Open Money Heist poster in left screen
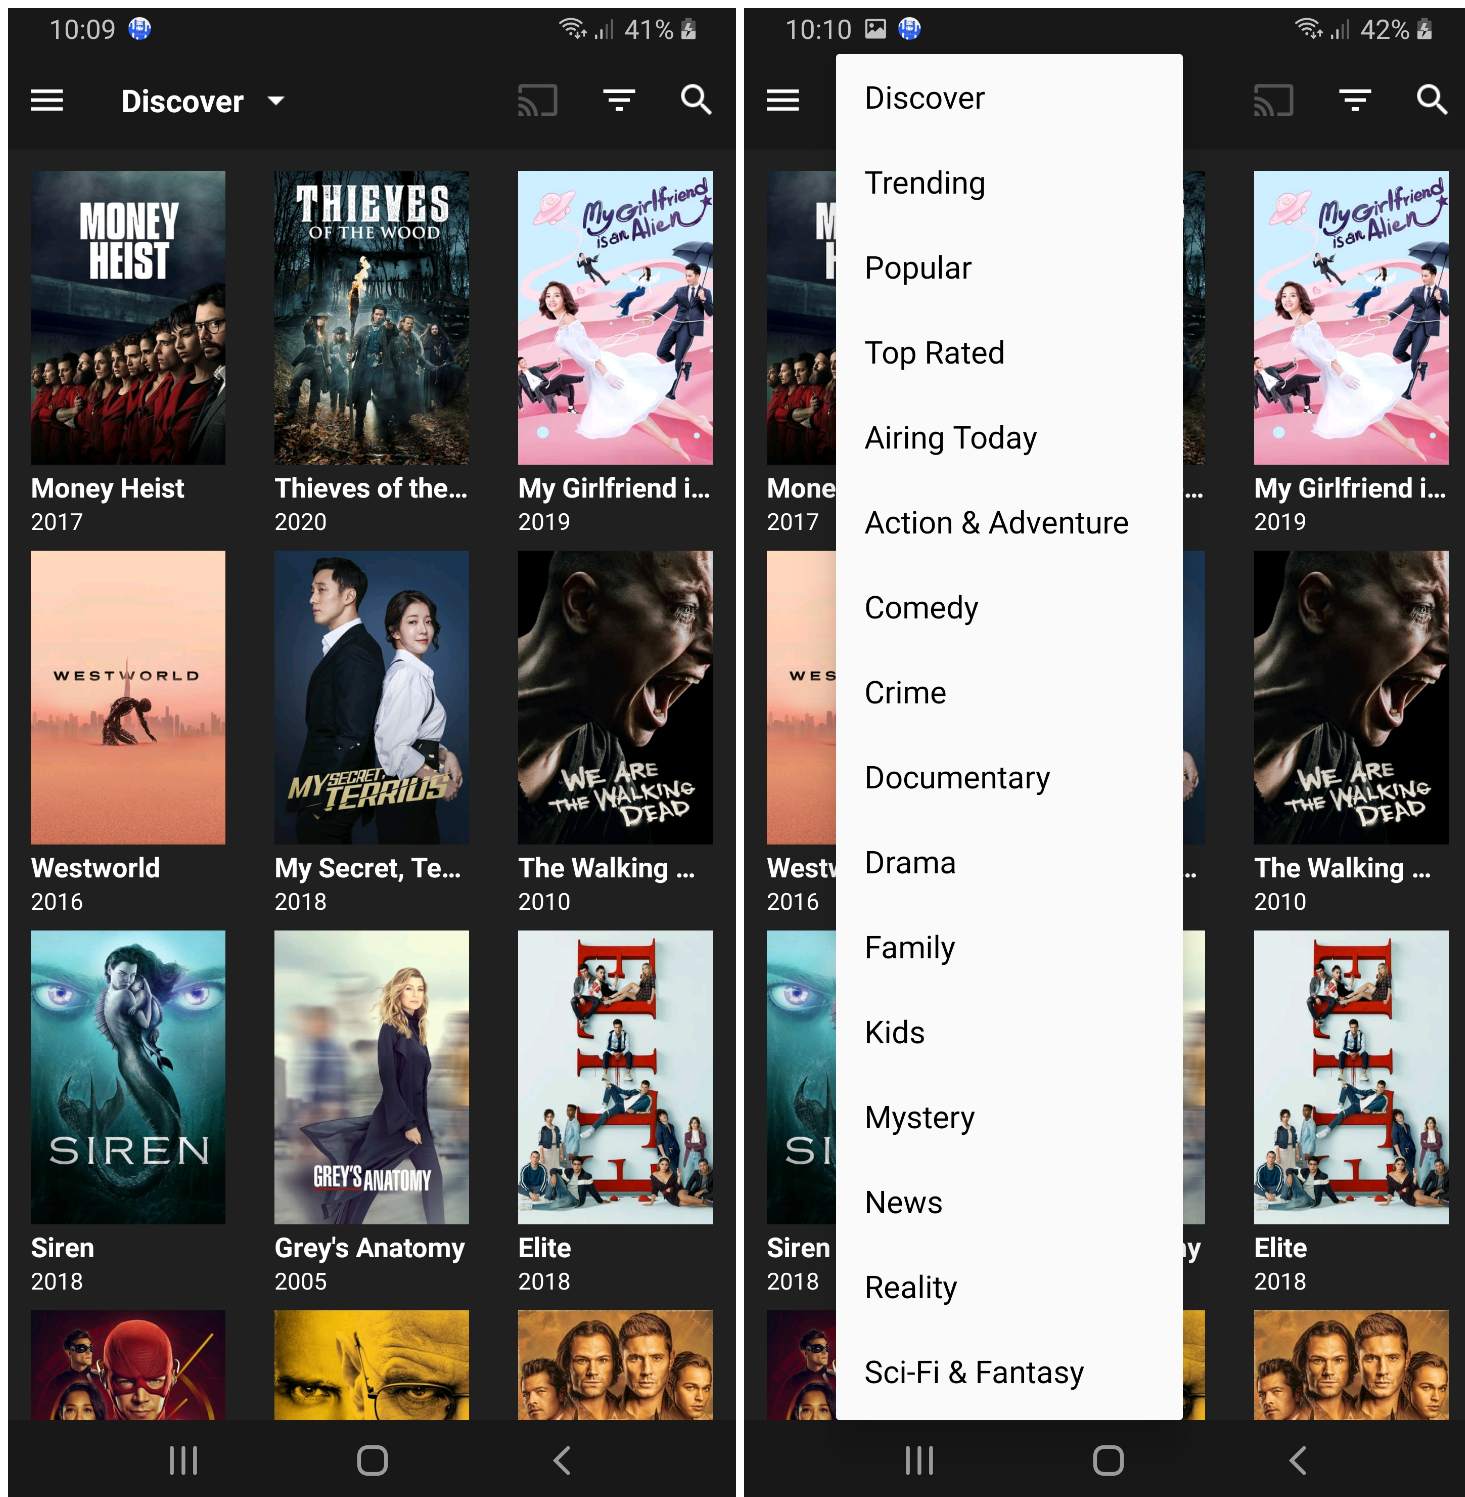The width and height of the screenshot is (1465, 1497). tap(128, 317)
